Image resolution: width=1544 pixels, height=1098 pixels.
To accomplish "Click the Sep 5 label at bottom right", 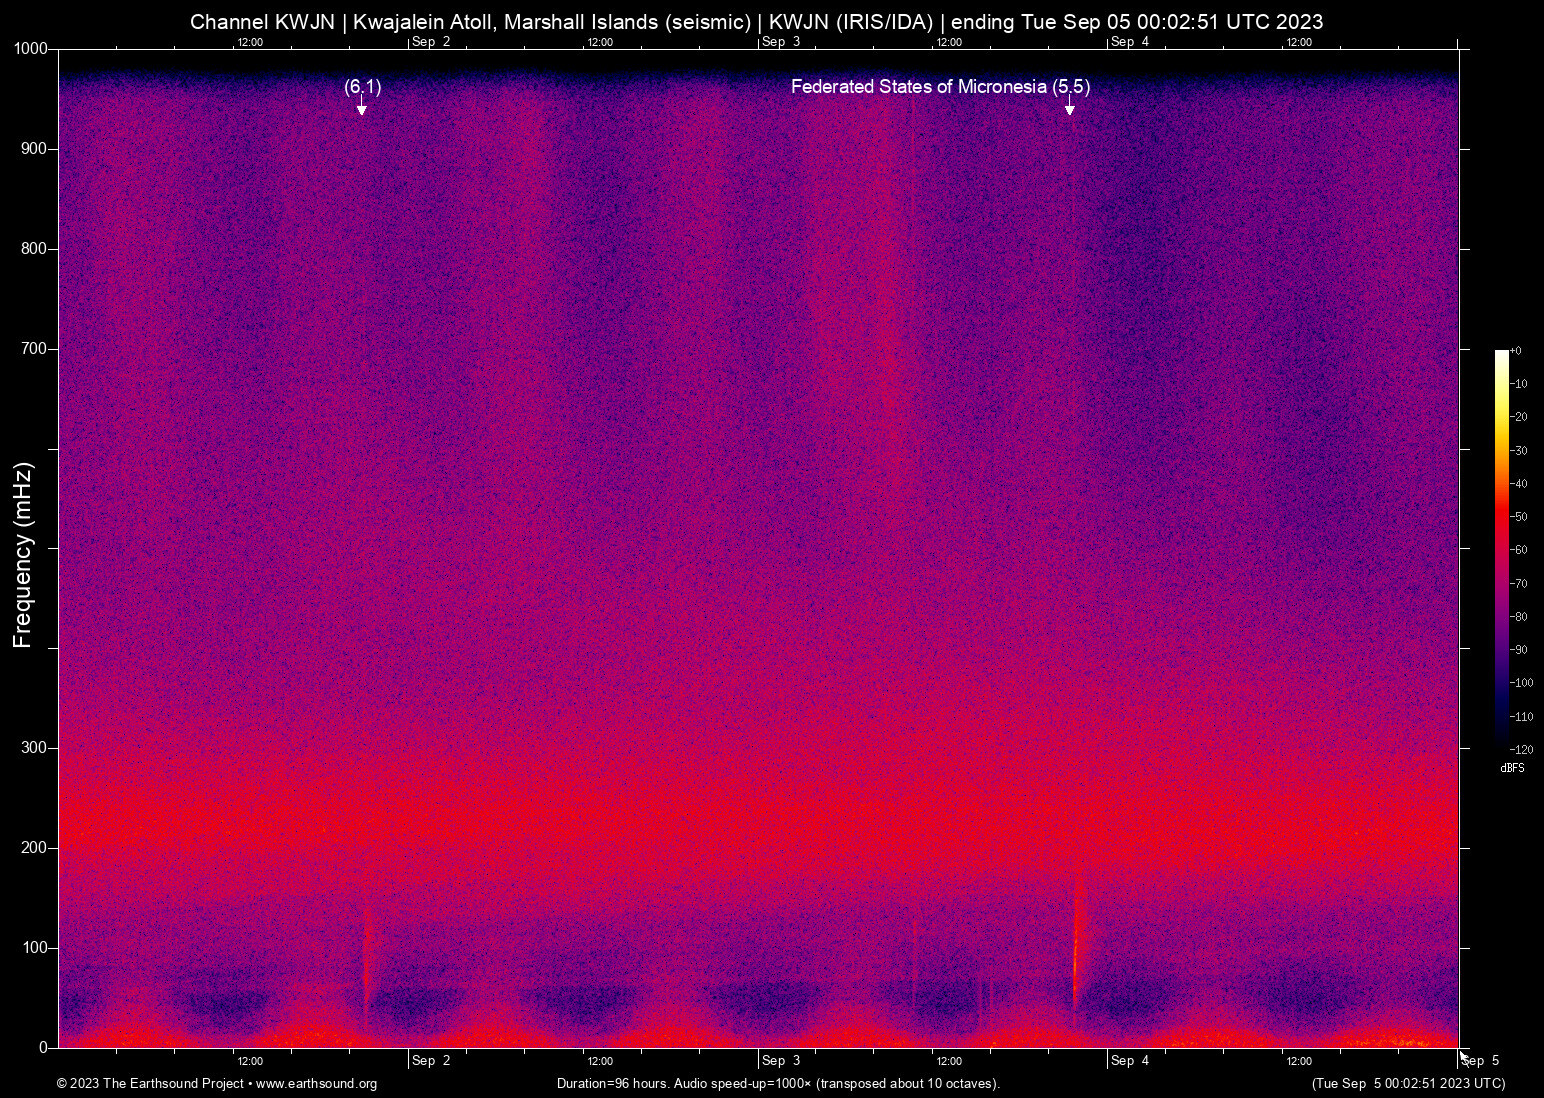I will 1480,1061.
